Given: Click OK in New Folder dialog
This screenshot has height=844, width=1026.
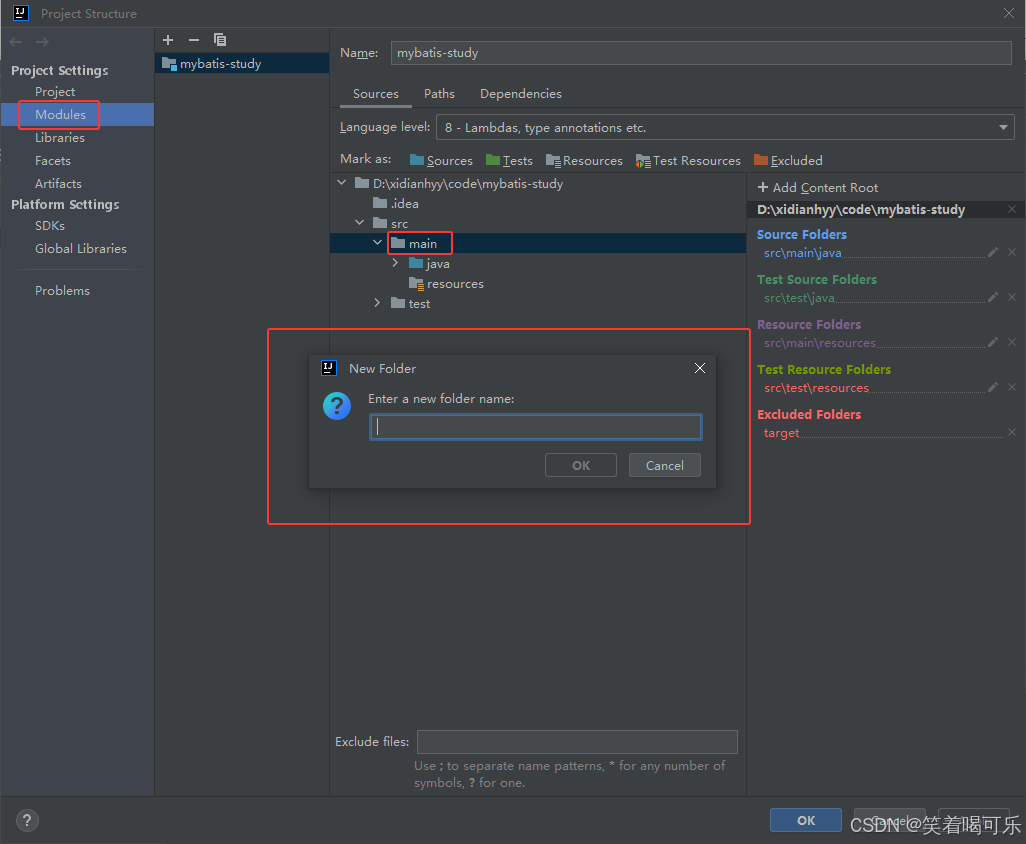Looking at the screenshot, I should point(580,465).
